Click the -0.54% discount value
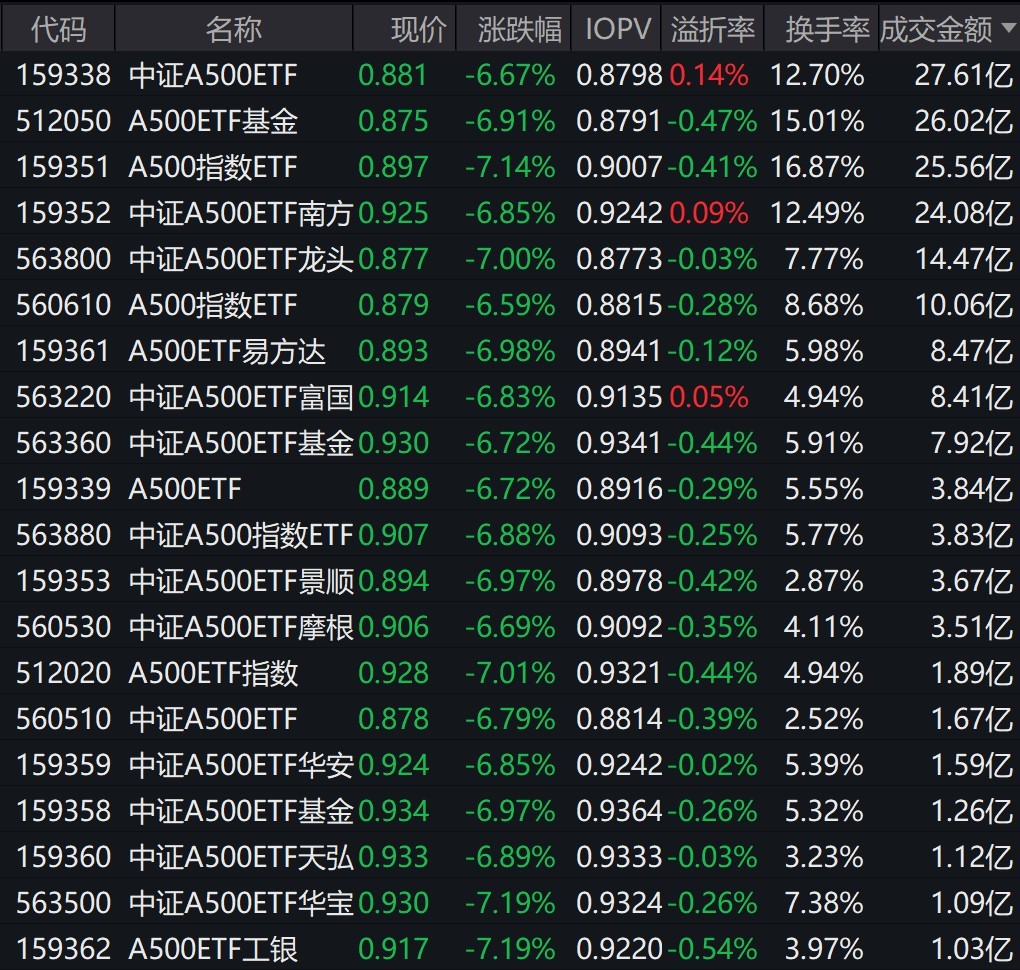This screenshot has width=1020, height=970. (712, 949)
